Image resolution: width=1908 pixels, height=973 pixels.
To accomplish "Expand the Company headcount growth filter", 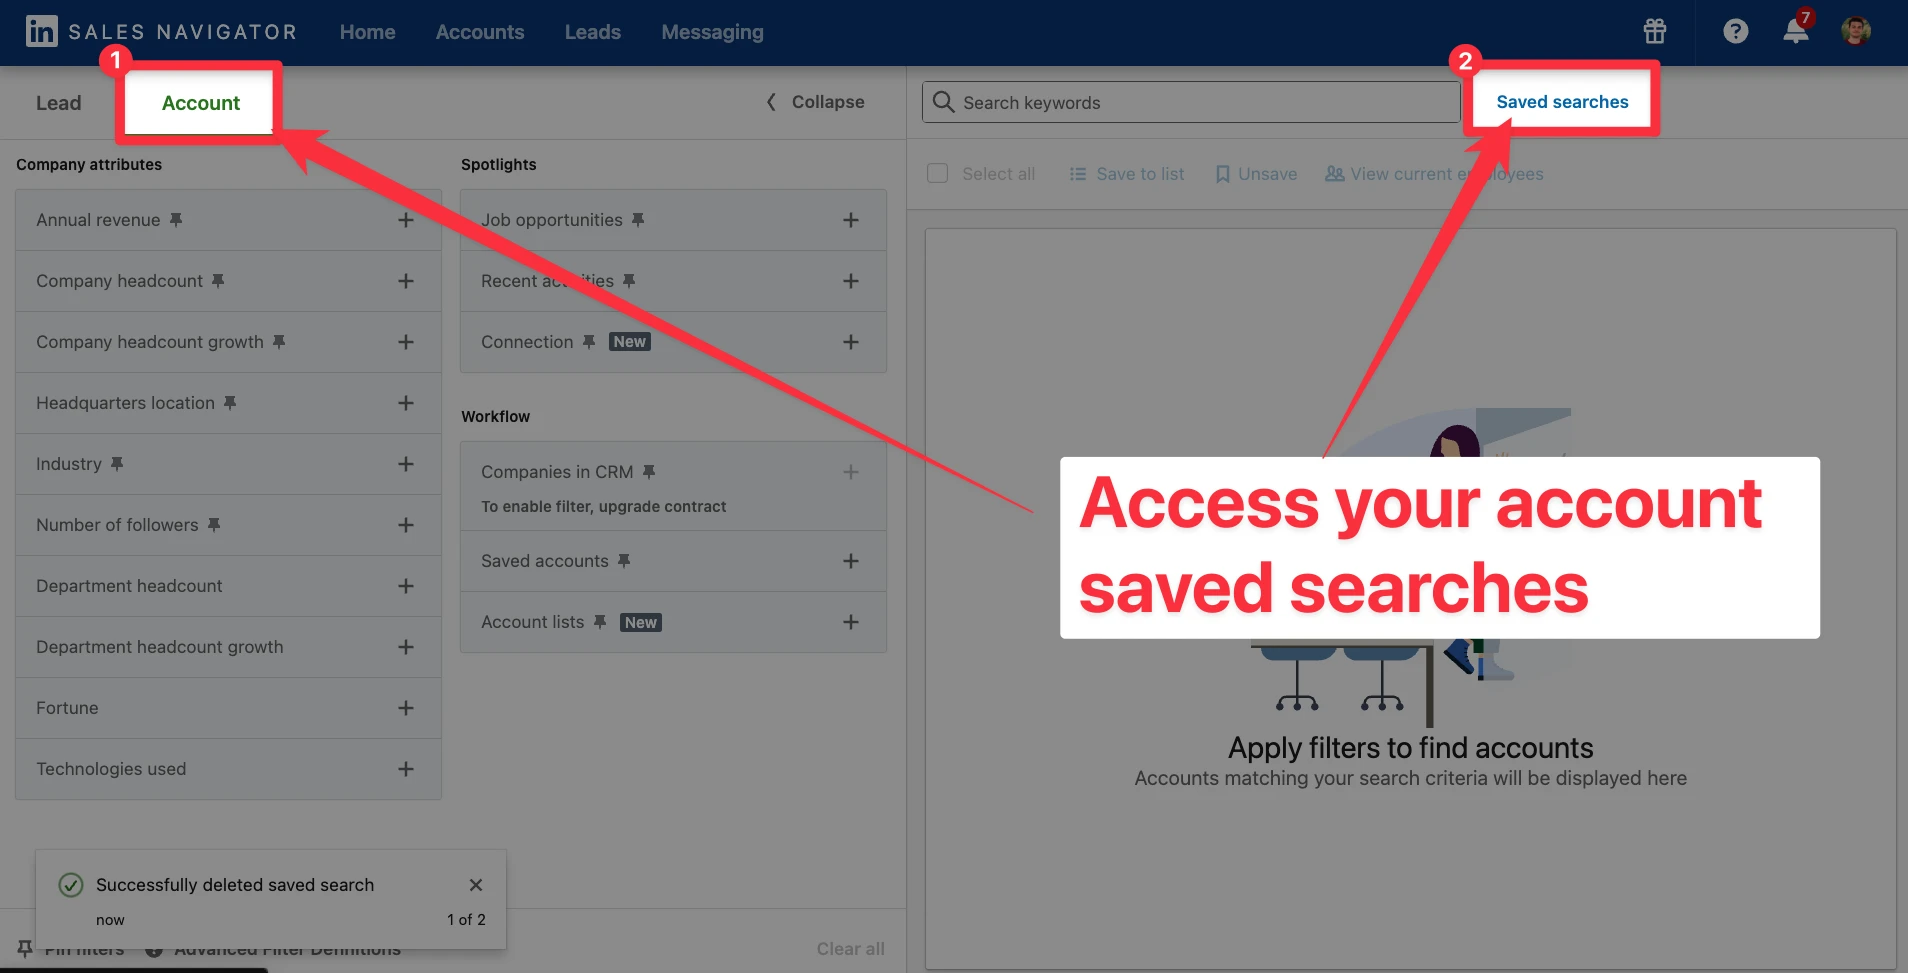I will (x=405, y=342).
